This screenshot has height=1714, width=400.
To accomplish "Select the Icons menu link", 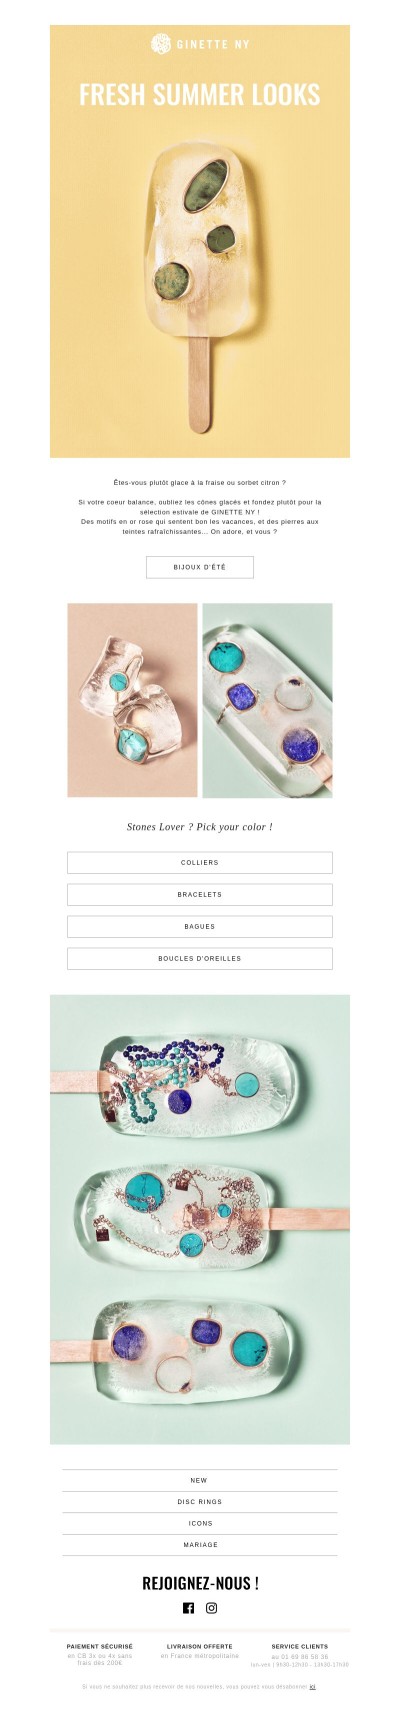I will pyautogui.click(x=200, y=1523).
